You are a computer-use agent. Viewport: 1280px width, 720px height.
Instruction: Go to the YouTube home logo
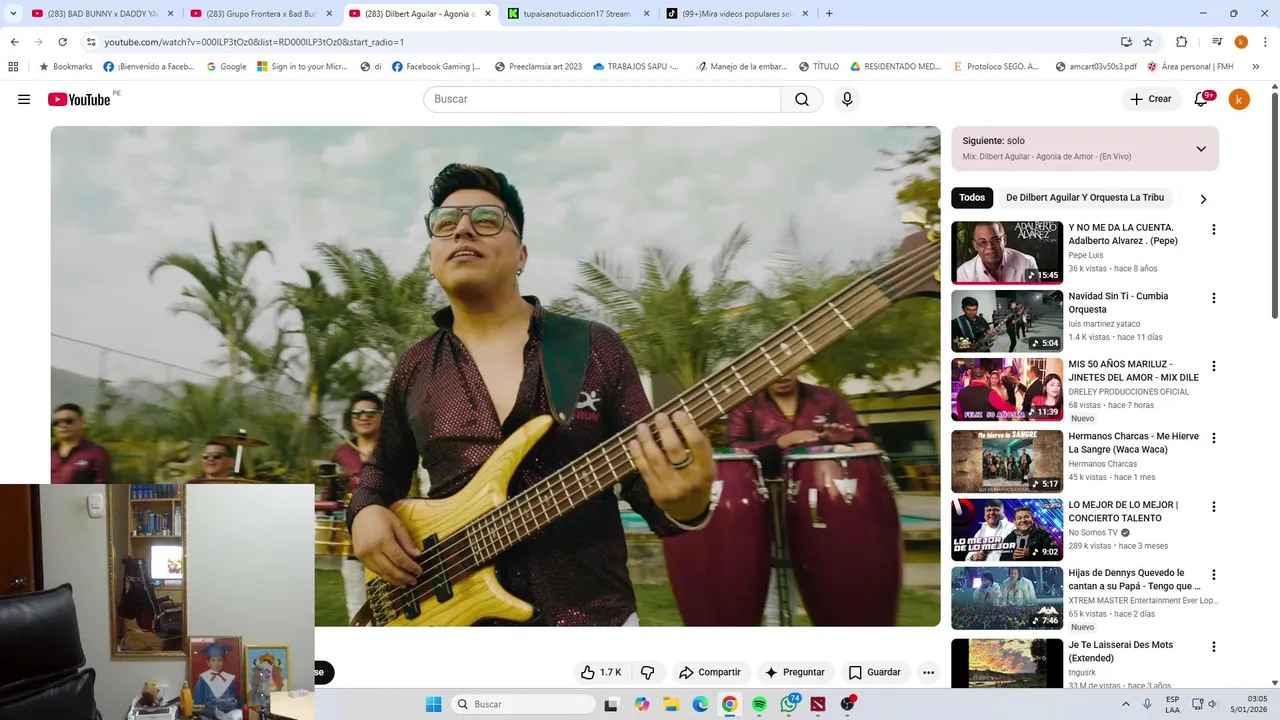(79, 99)
